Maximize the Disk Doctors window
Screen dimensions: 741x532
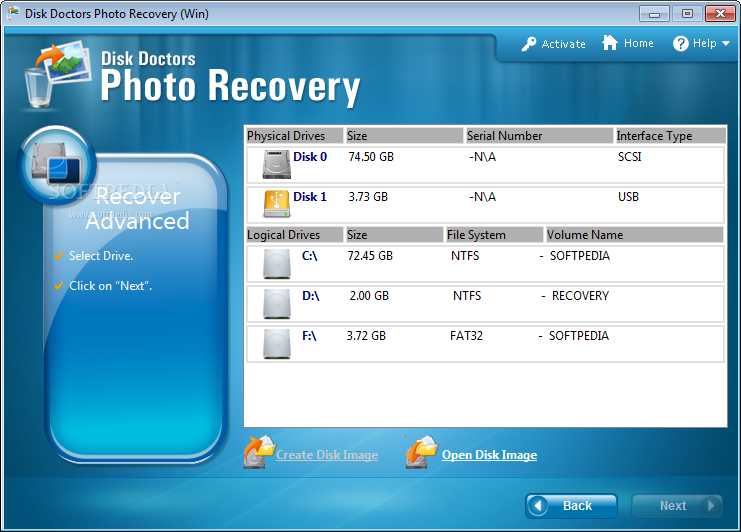pos(687,14)
